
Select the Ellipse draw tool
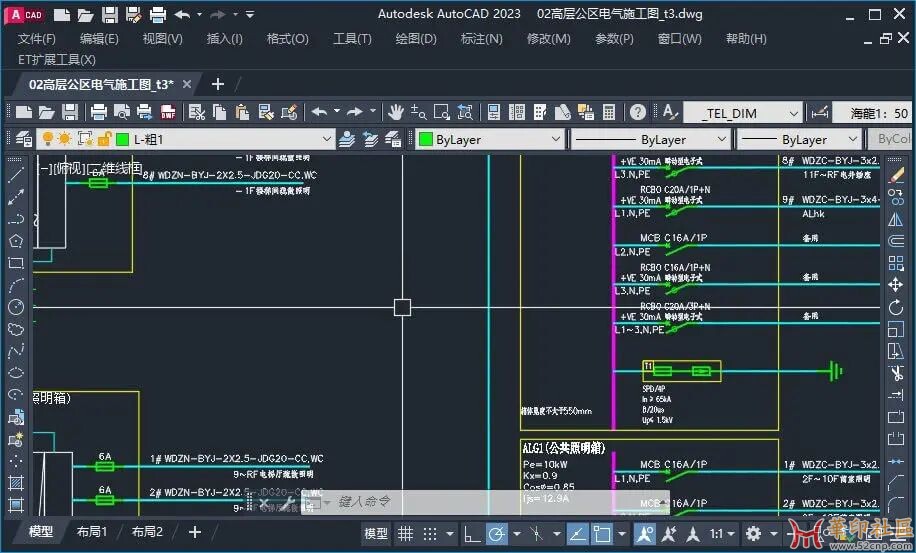pos(16,373)
